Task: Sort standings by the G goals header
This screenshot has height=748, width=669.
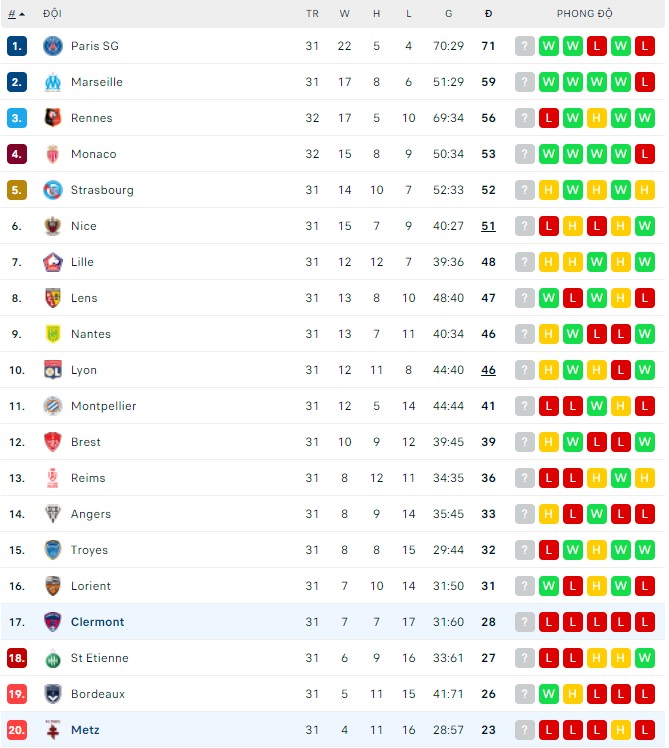Action: tap(448, 14)
